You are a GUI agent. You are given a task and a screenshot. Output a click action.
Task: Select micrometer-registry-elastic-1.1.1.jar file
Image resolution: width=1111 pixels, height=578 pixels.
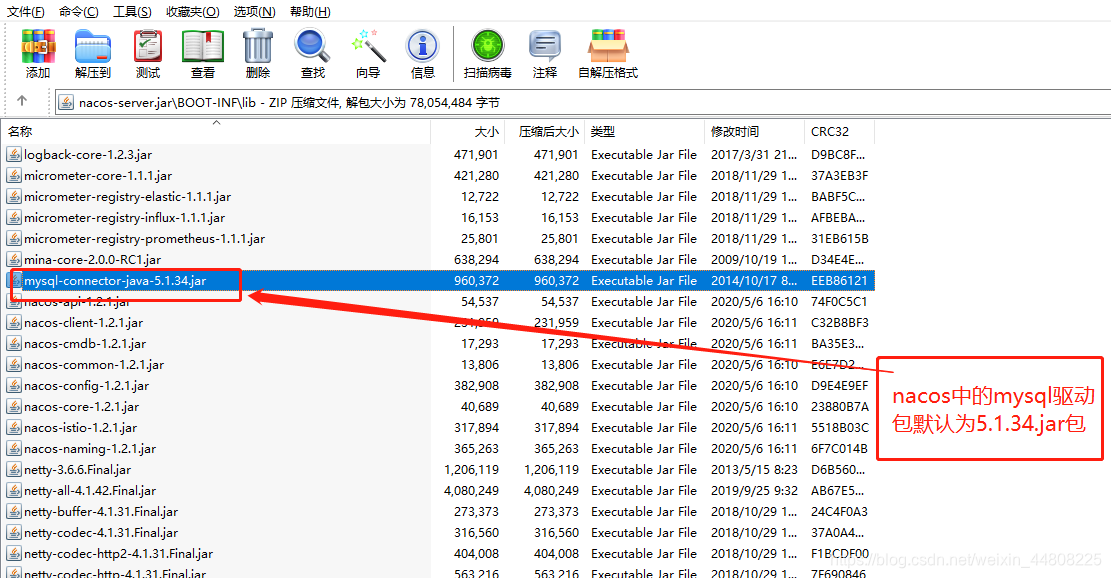point(128,196)
